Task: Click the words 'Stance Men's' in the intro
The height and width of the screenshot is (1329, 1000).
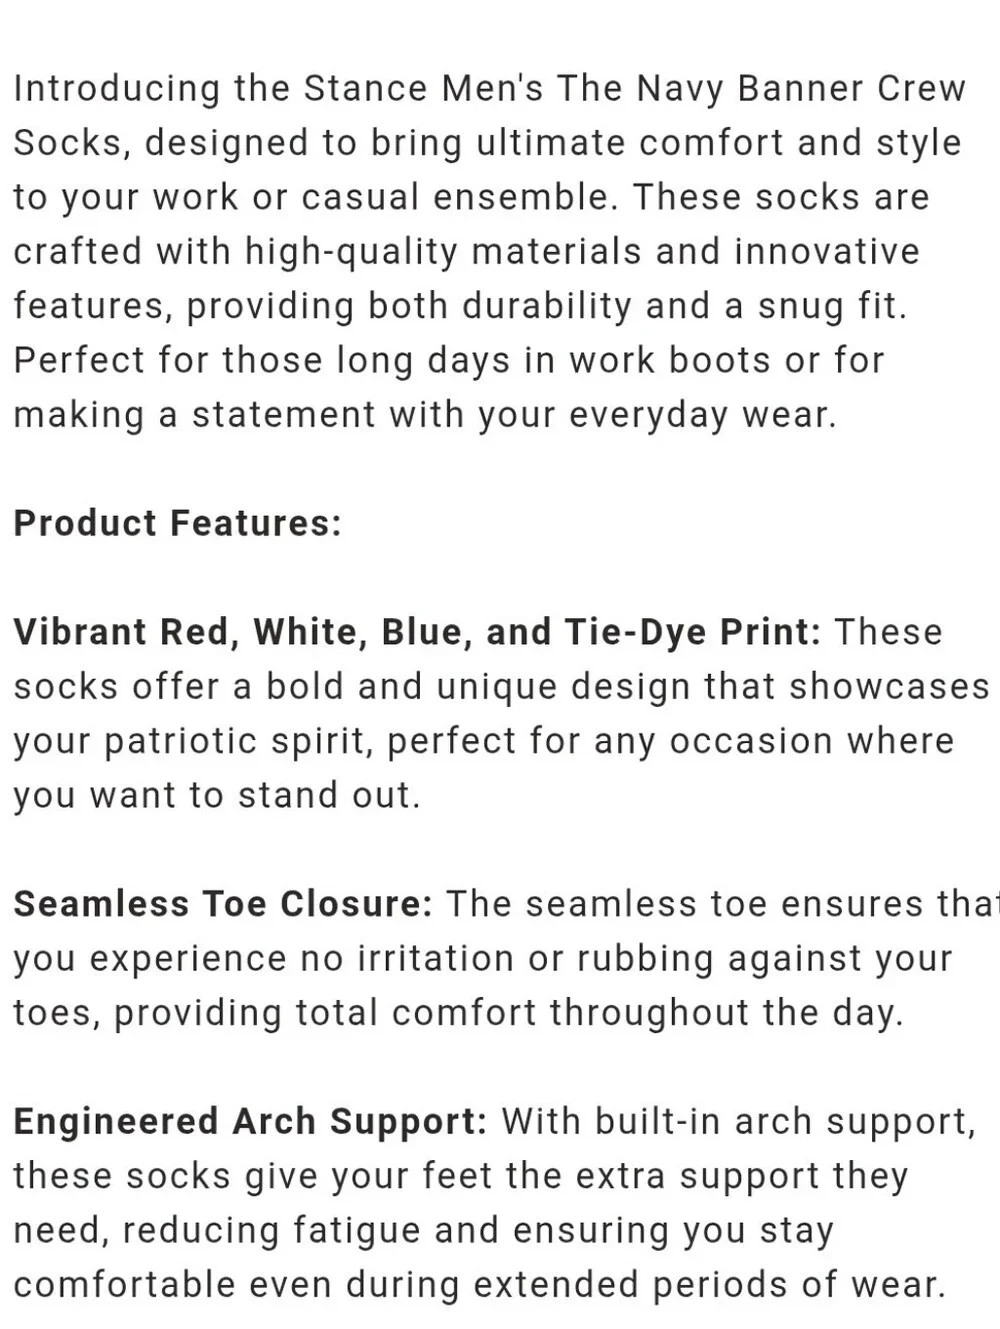Action: [424, 88]
